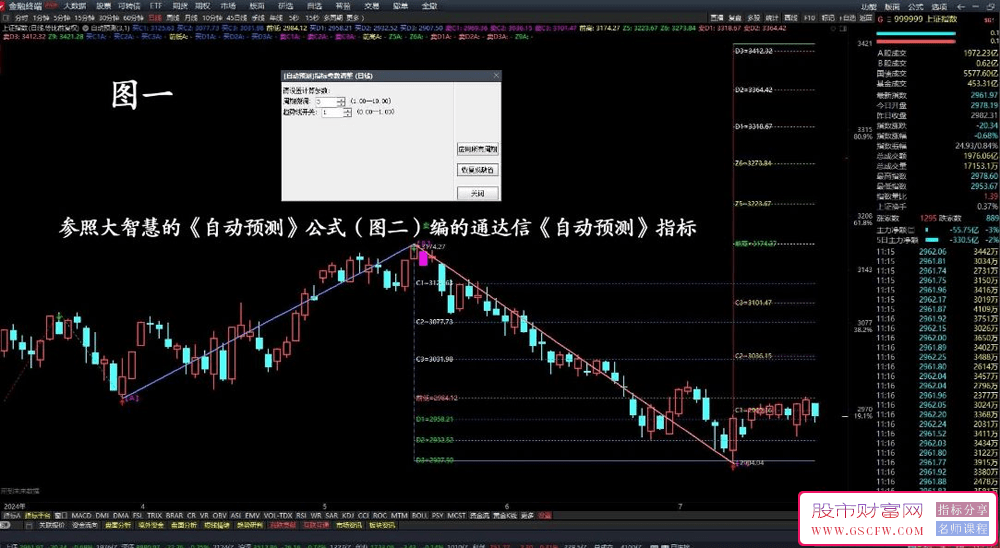Screen dimensions: 1000x548
Task: Open the 期权 menu
Action: (x=203, y=6)
